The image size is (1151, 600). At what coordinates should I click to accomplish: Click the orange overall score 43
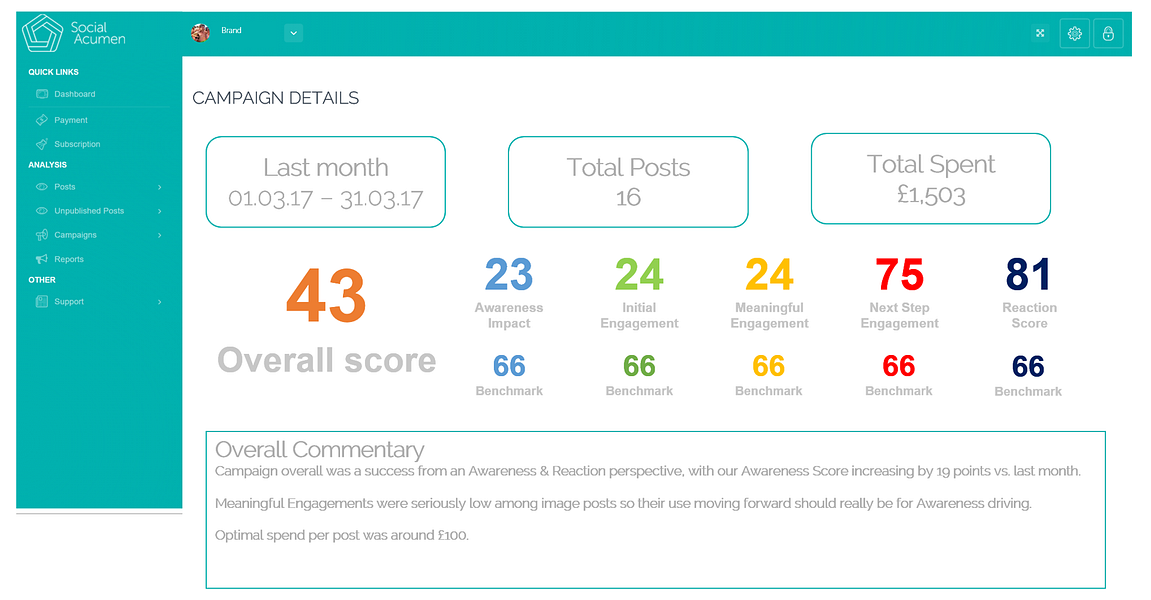pos(326,295)
